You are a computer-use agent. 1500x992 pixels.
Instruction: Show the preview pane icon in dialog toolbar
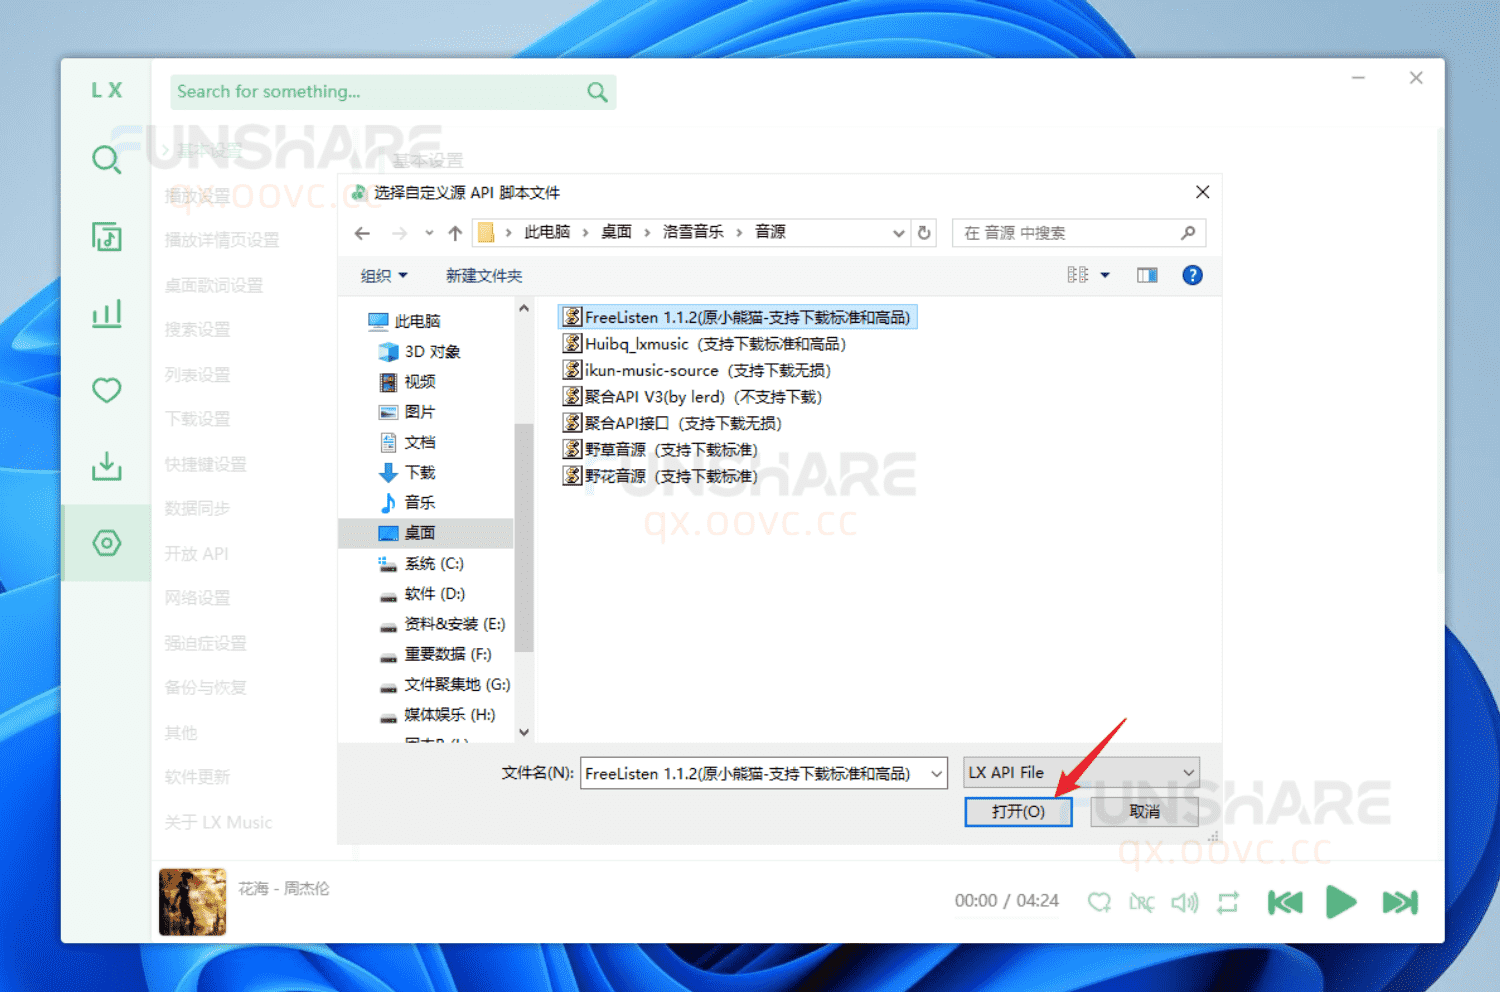click(1146, 275)
